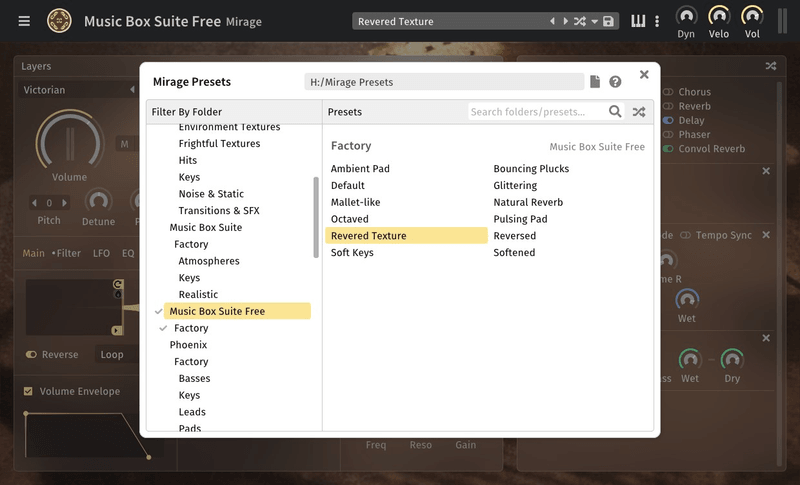The width and height of the screenshot is (800, 485).
Task: Remove the effect beside Tempo Sync
Action: pos(766,235)
